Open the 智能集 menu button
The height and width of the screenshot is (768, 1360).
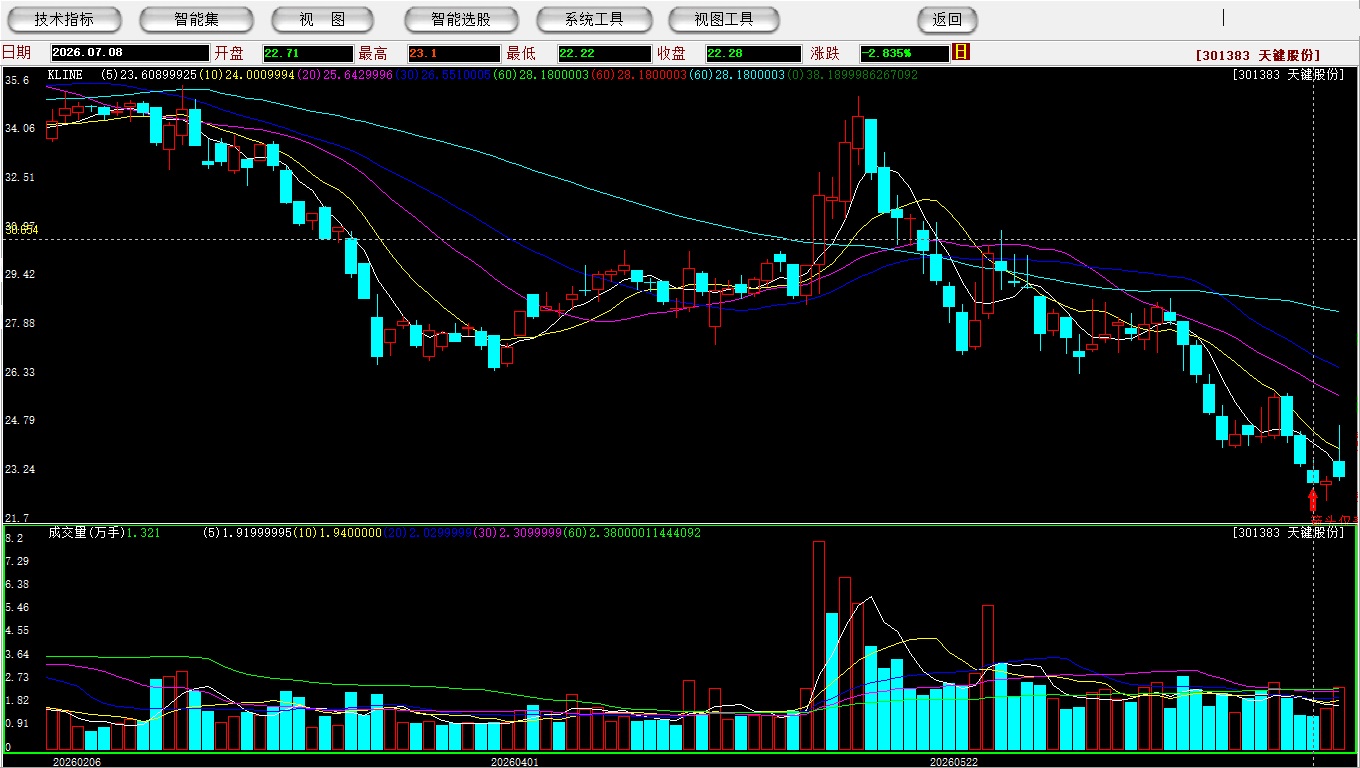tap(196, 19)
